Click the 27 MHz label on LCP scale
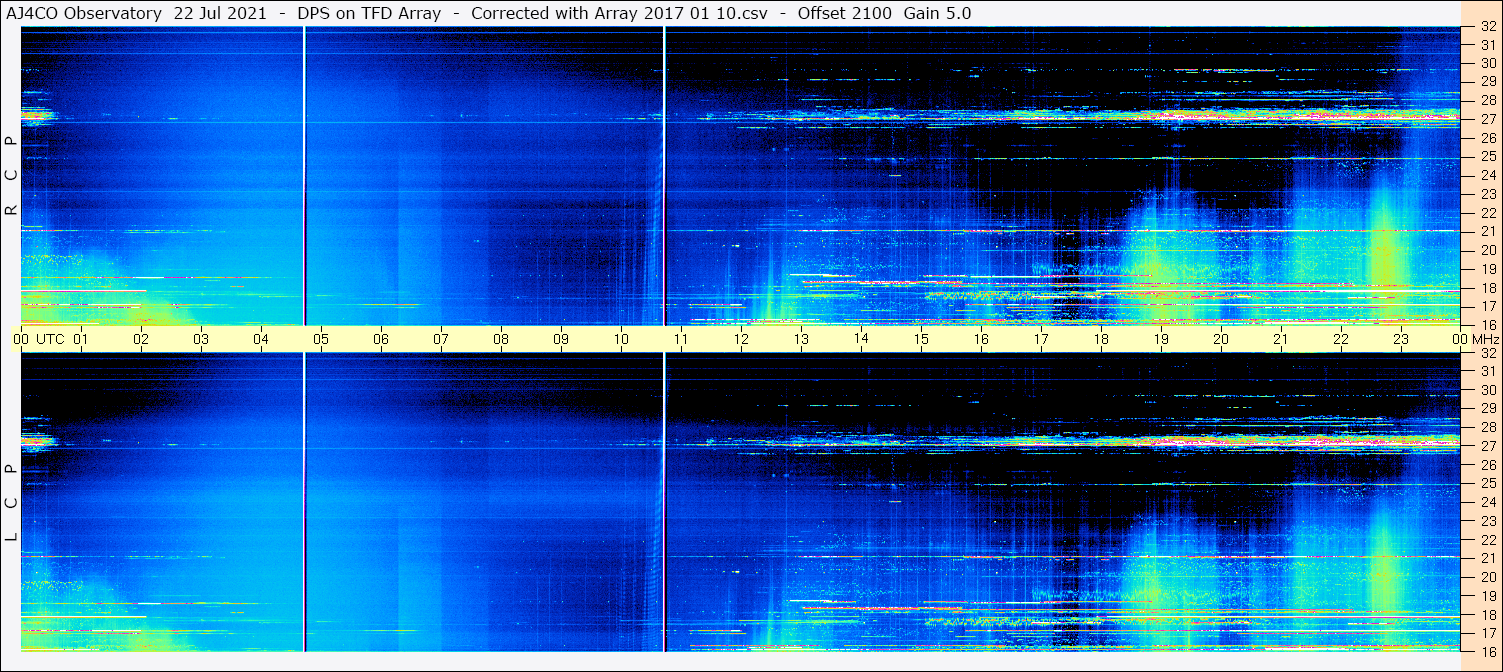The image size is (1503, 672). tap(1487, 446)
